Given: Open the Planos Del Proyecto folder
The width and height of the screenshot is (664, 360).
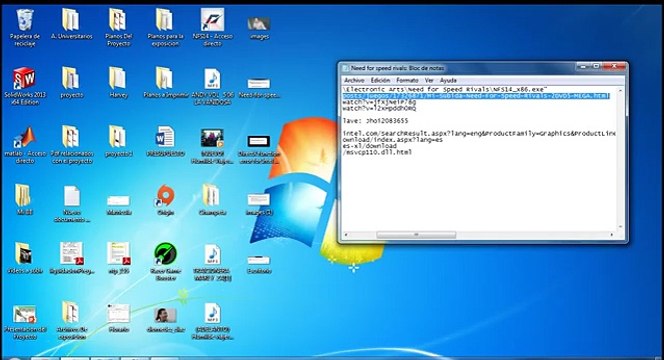Looking at the screenshot, I should click(118, 28).
